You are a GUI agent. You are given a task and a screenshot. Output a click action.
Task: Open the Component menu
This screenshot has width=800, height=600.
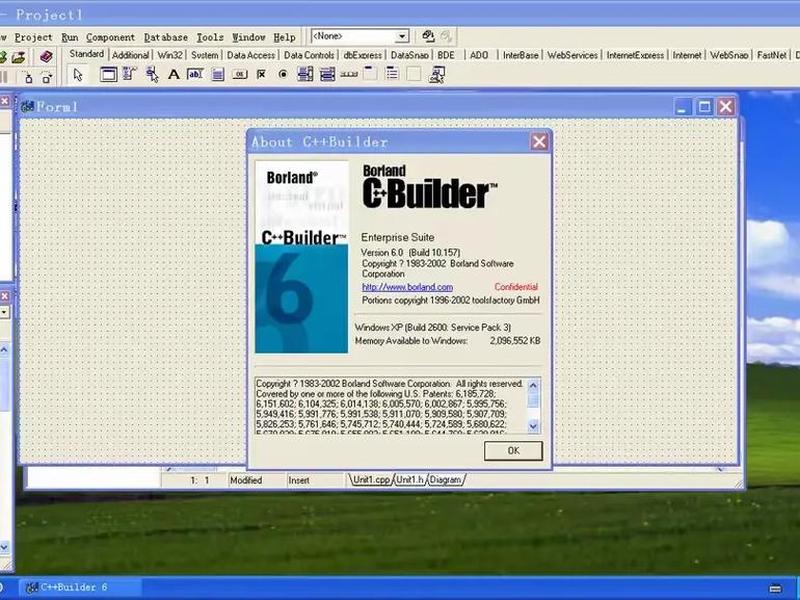point(111,37)
